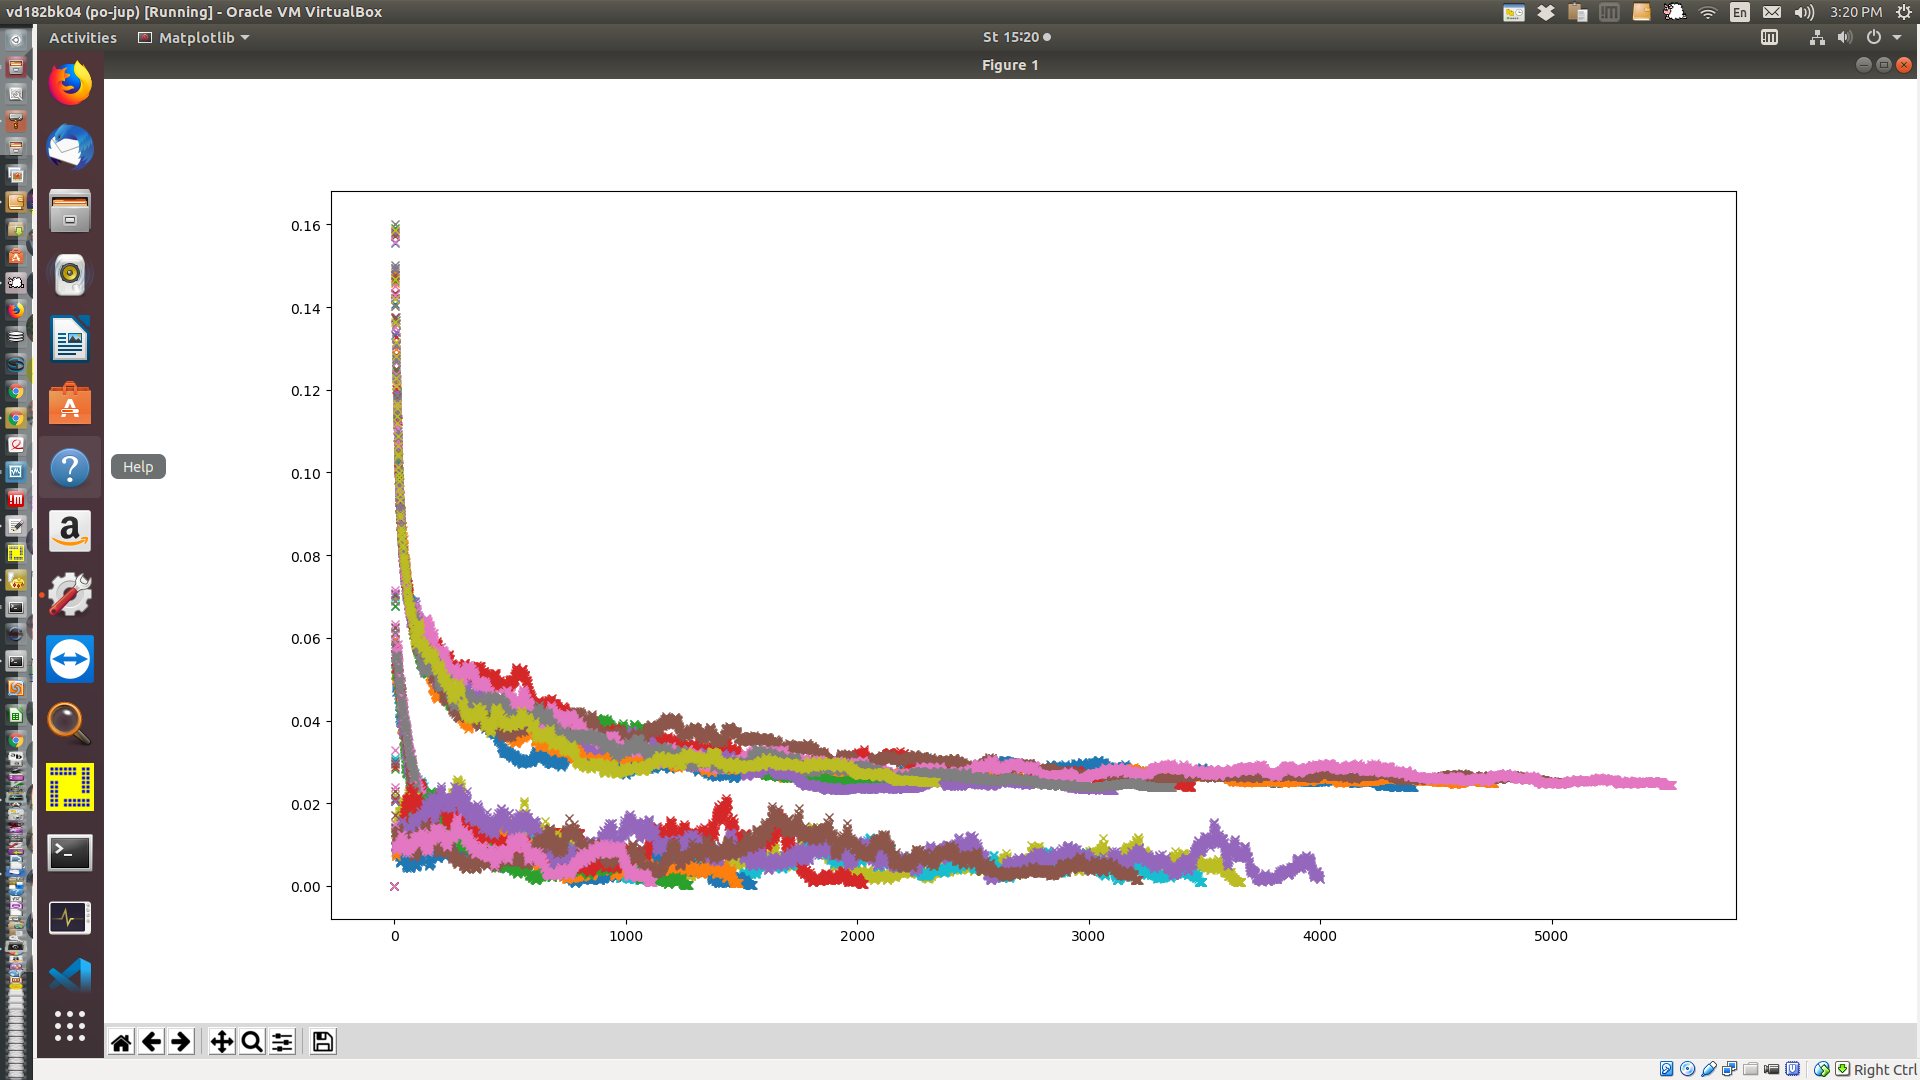1920x1080 pixels.
Task: Click the guest wired network icon
Action: tap(1817, 37)
